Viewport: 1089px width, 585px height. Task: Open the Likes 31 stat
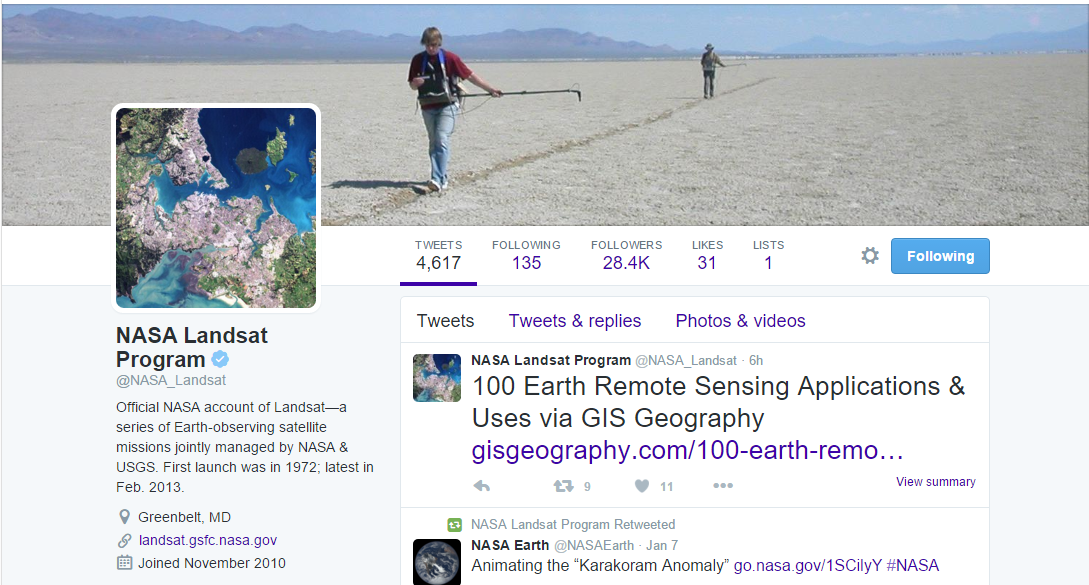pyautogui.click(x=707, y=256)
